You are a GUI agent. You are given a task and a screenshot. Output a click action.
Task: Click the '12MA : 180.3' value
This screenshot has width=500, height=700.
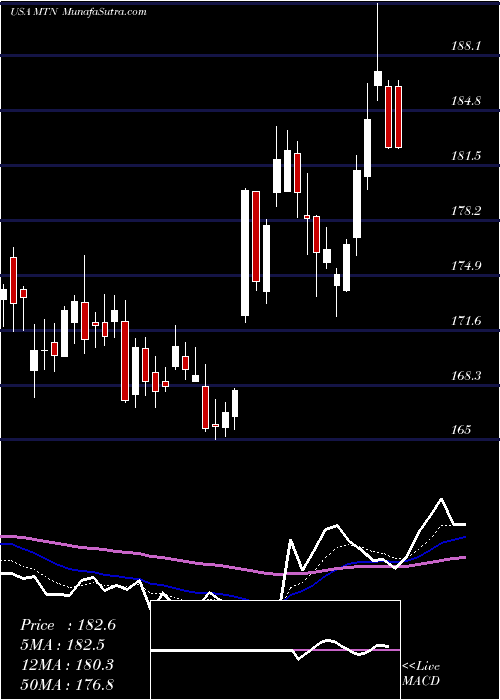(67, 665)
